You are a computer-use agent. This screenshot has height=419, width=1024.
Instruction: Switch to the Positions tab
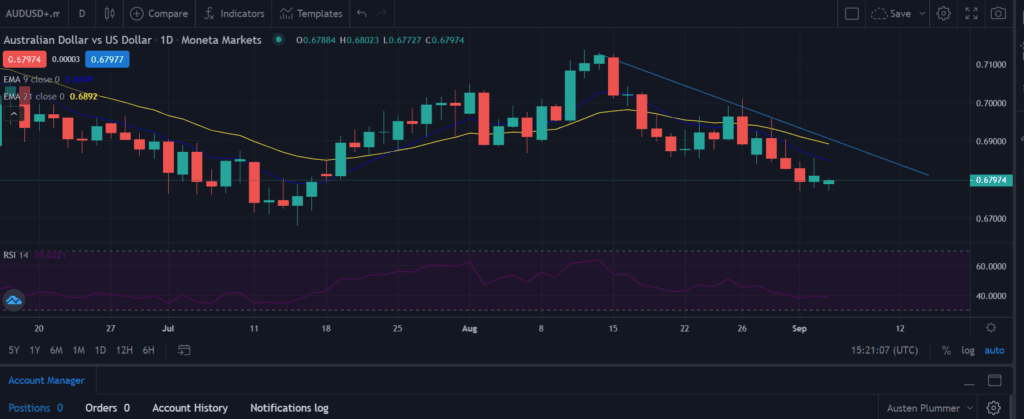36,408
